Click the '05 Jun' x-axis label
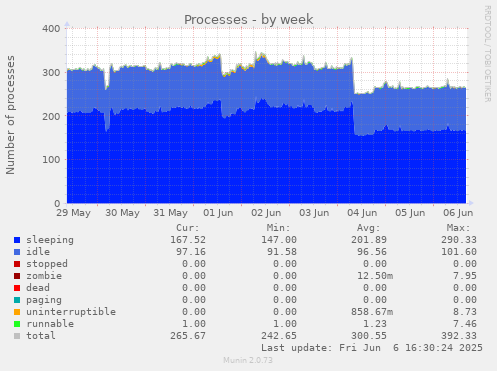 [410, 213]
